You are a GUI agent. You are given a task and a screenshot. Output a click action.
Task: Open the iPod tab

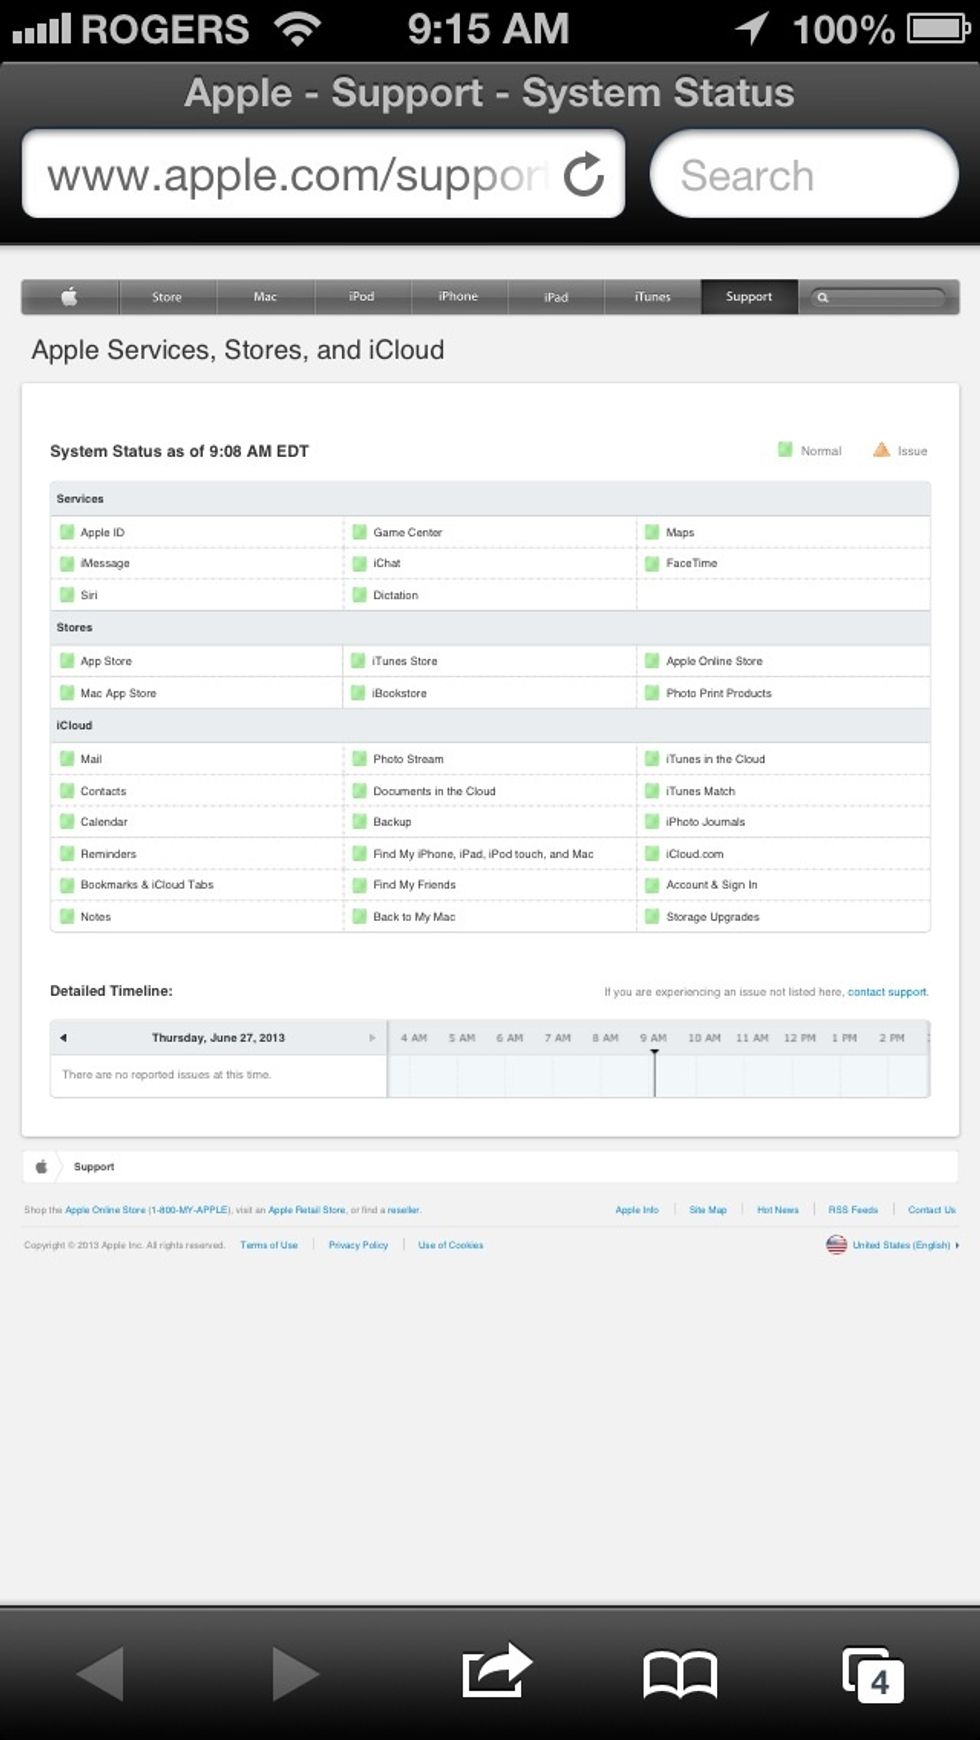click(362, 297)
